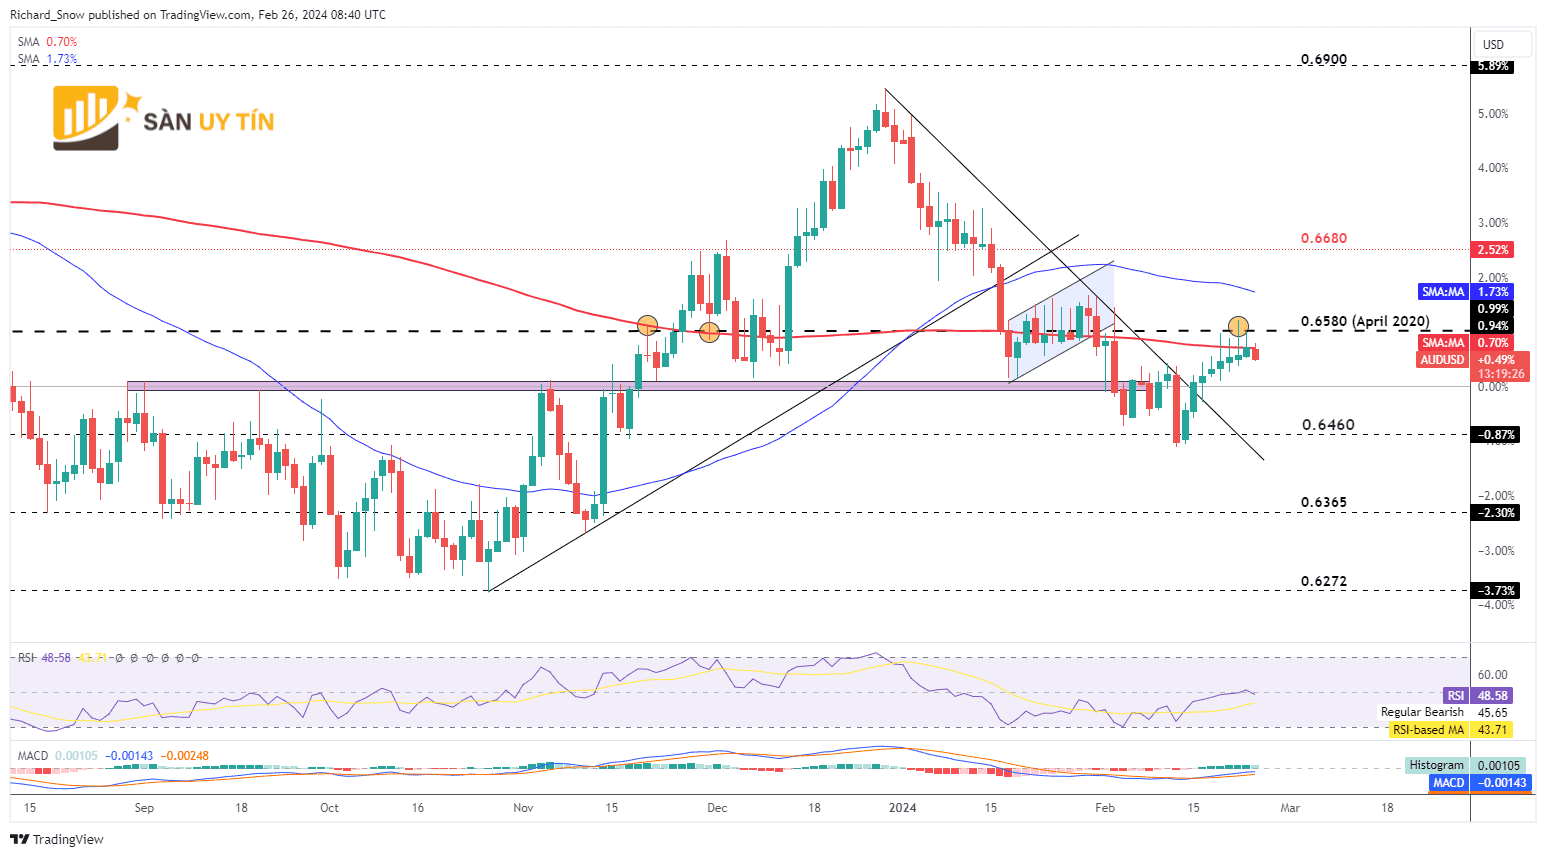
Task: Click the -0.87% price scale tag
Action: pos(1497,435)
